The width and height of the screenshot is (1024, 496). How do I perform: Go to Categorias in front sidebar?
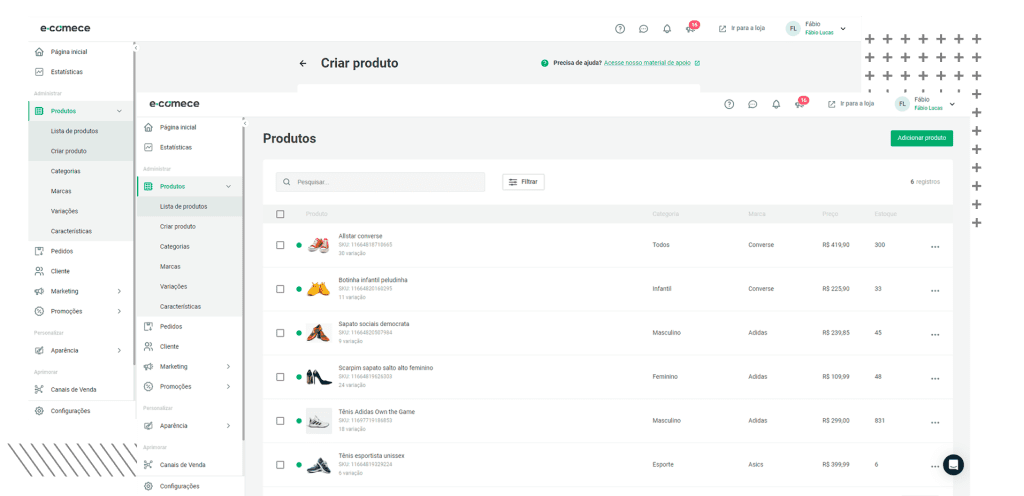175,246
